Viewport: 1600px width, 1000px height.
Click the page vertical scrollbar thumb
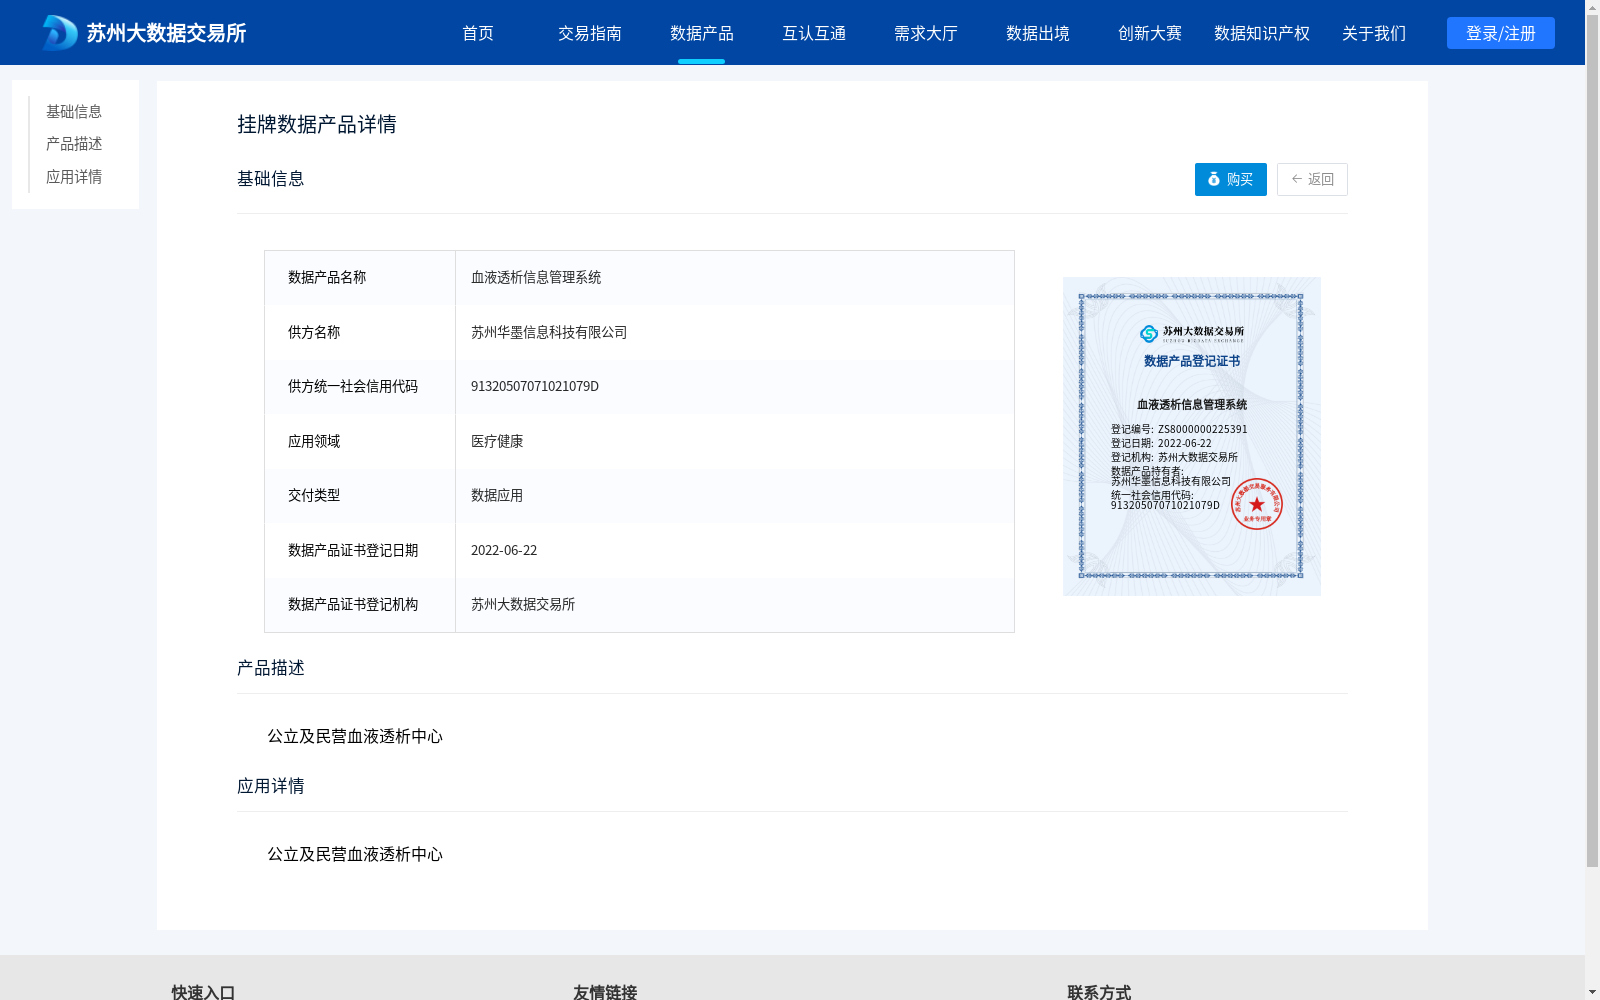(1592, 440)
